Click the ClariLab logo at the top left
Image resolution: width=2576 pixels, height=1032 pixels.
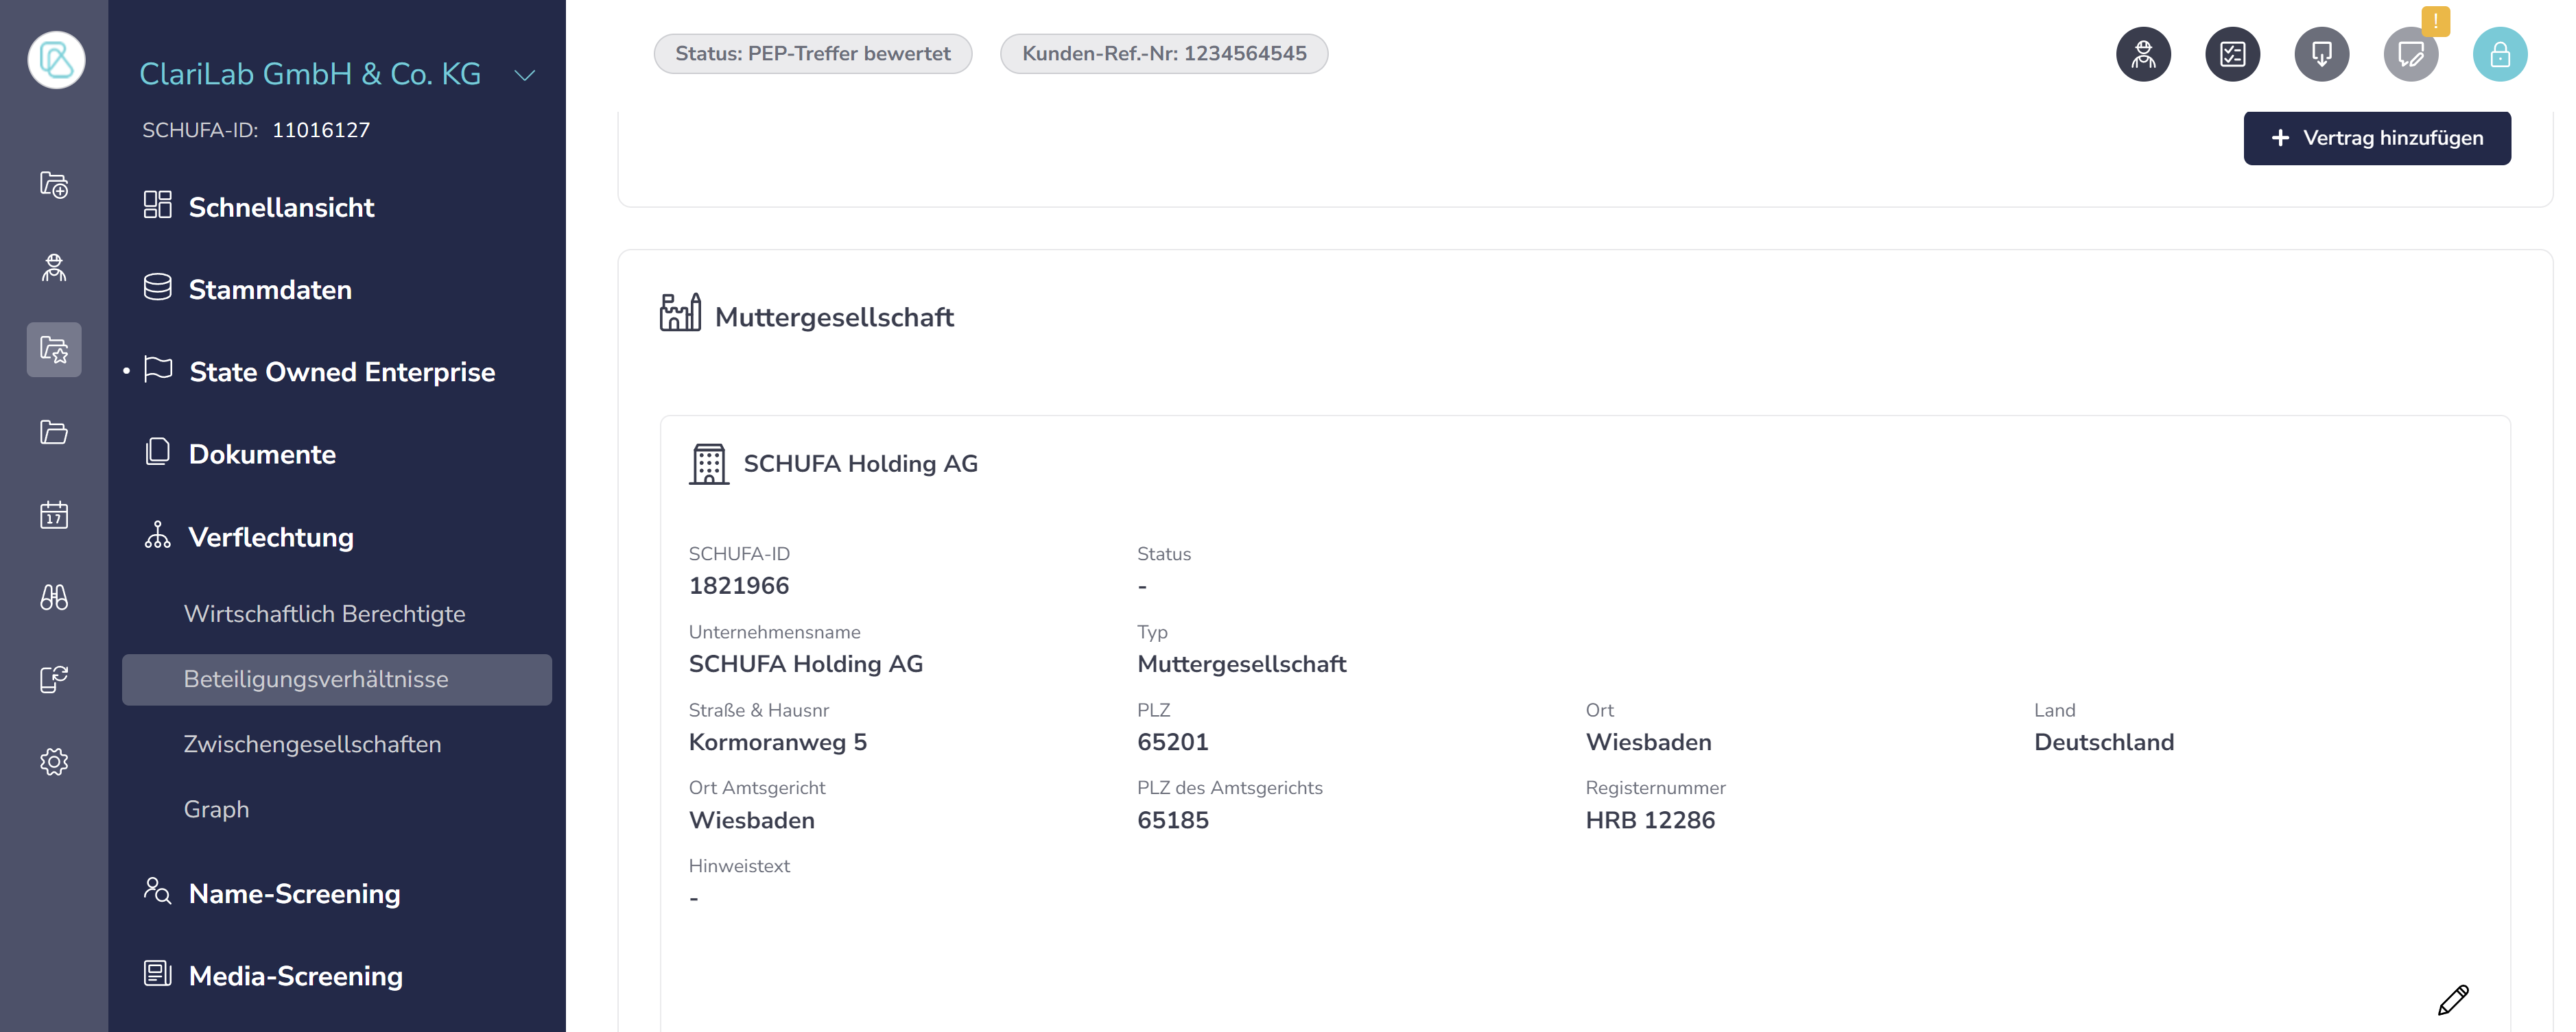pos(56,60)
